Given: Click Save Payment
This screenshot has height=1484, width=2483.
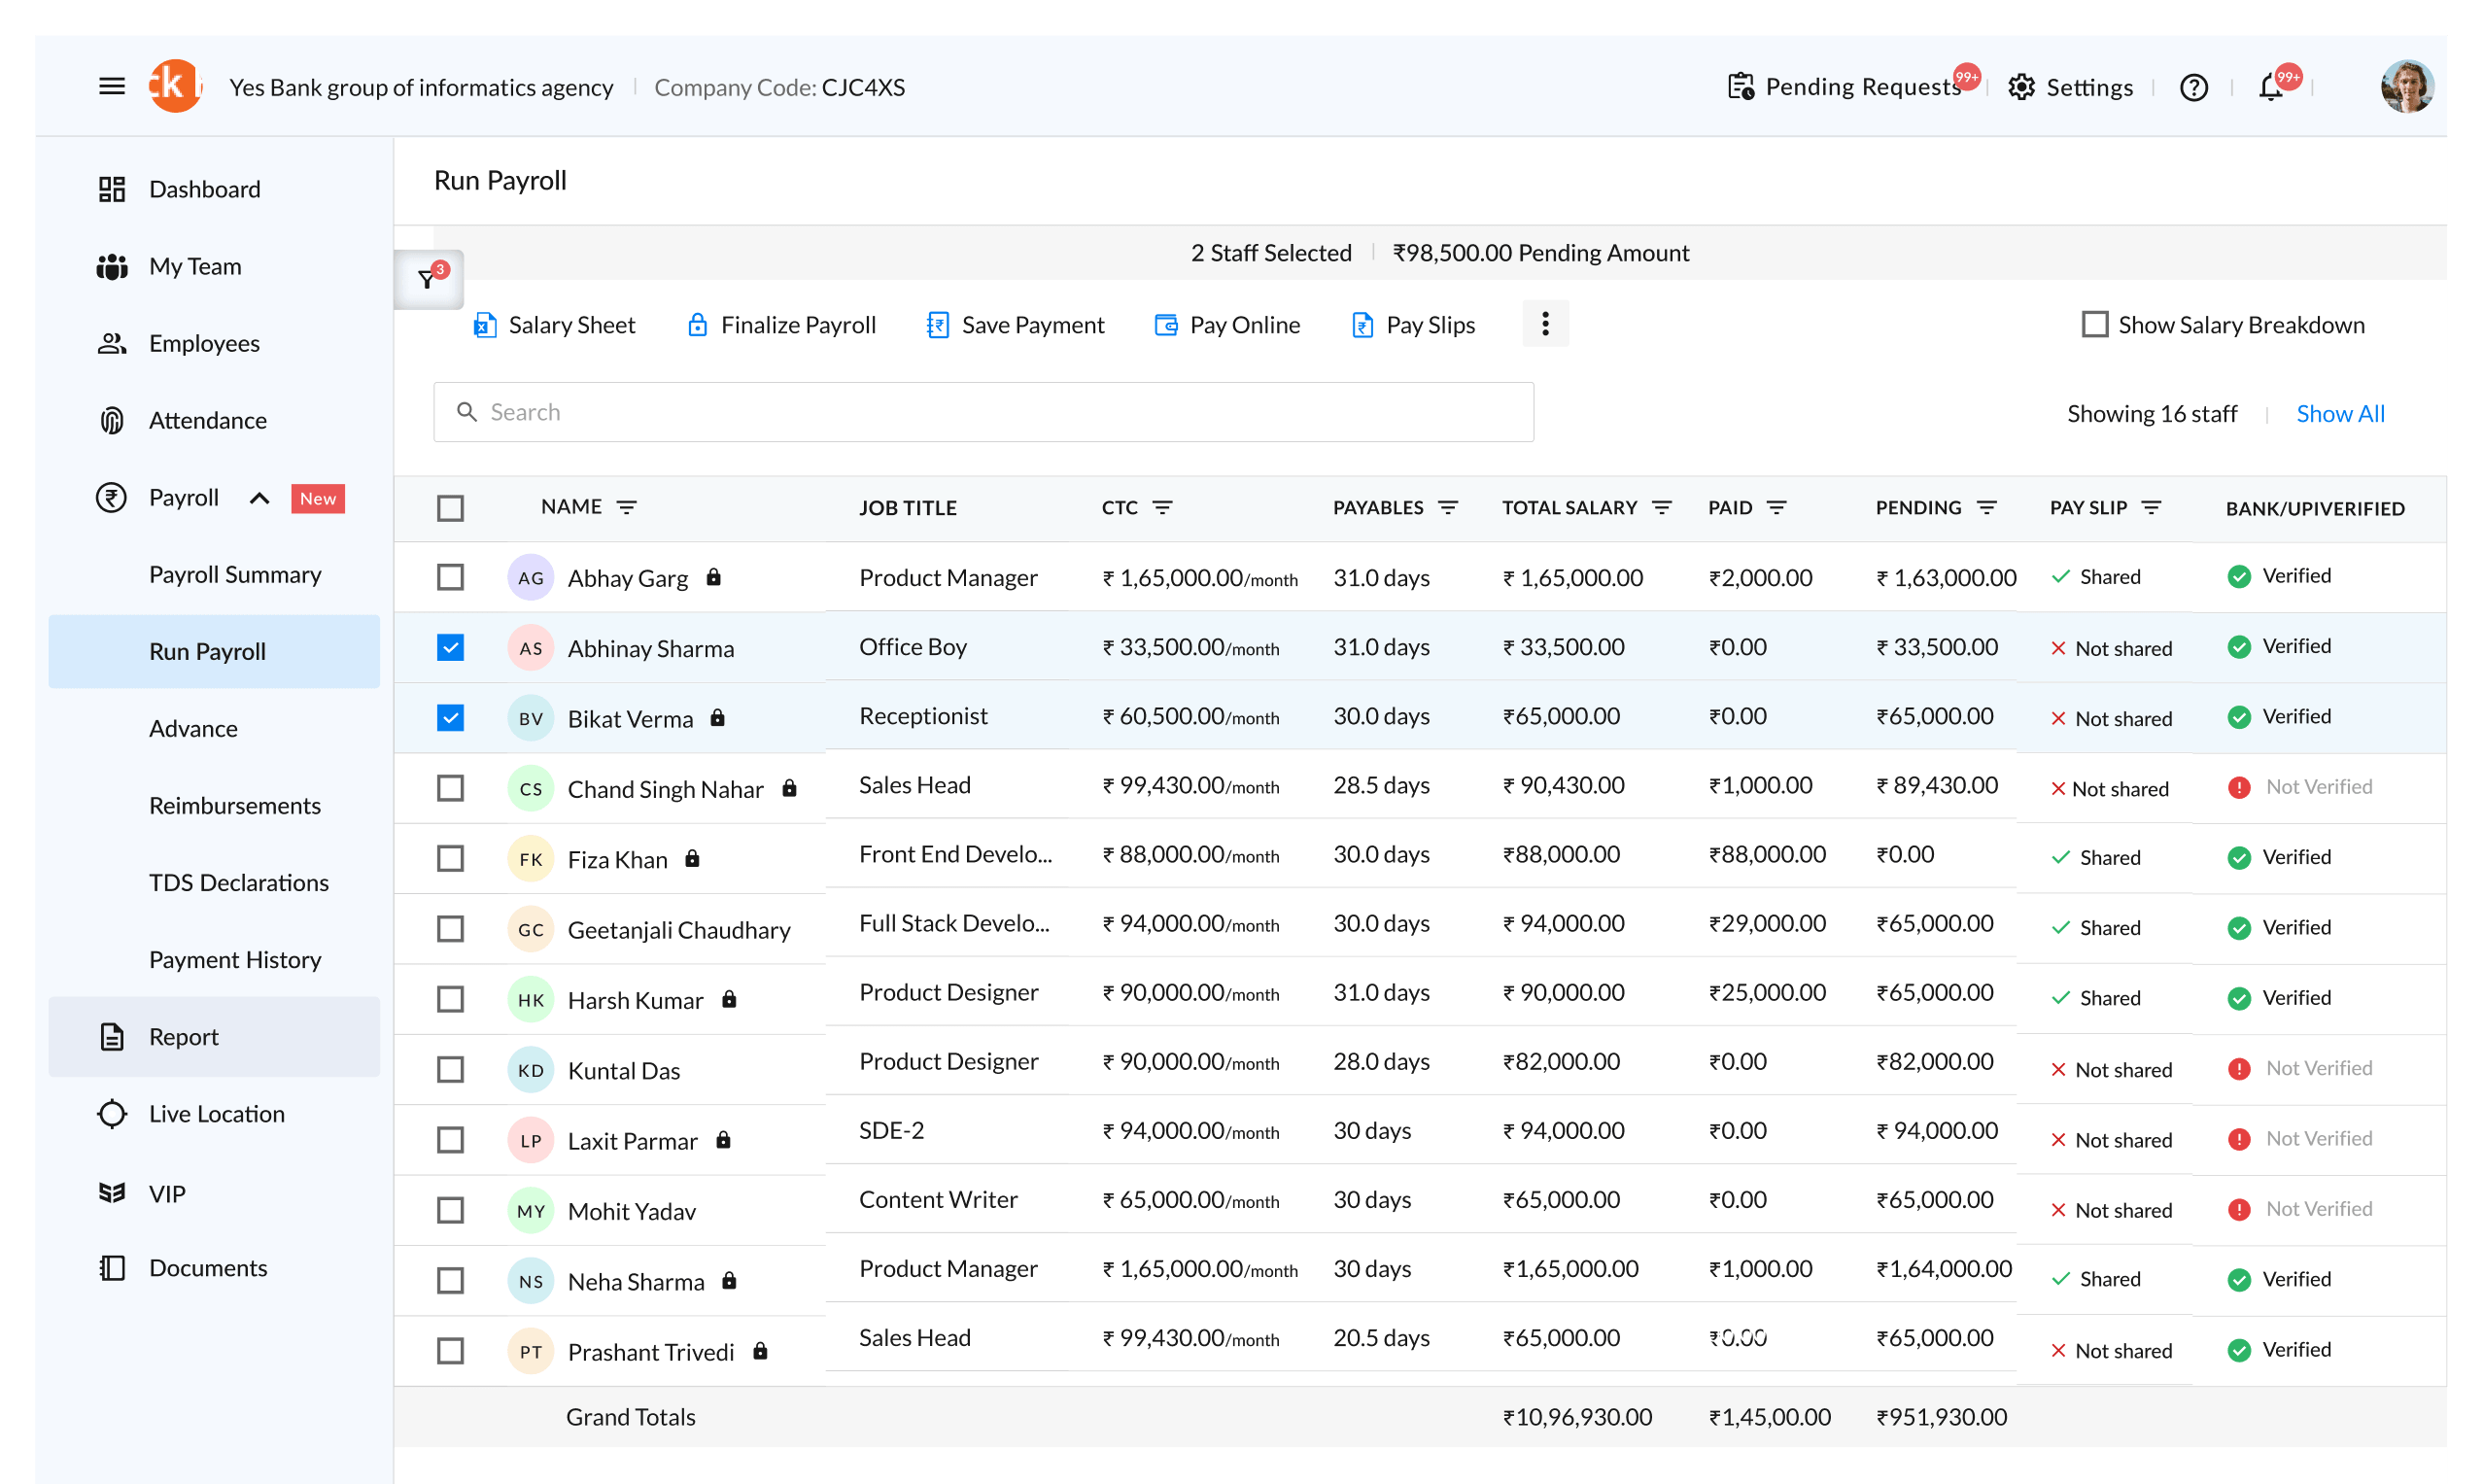Looking at the screenshot, I should (1015, 325).
